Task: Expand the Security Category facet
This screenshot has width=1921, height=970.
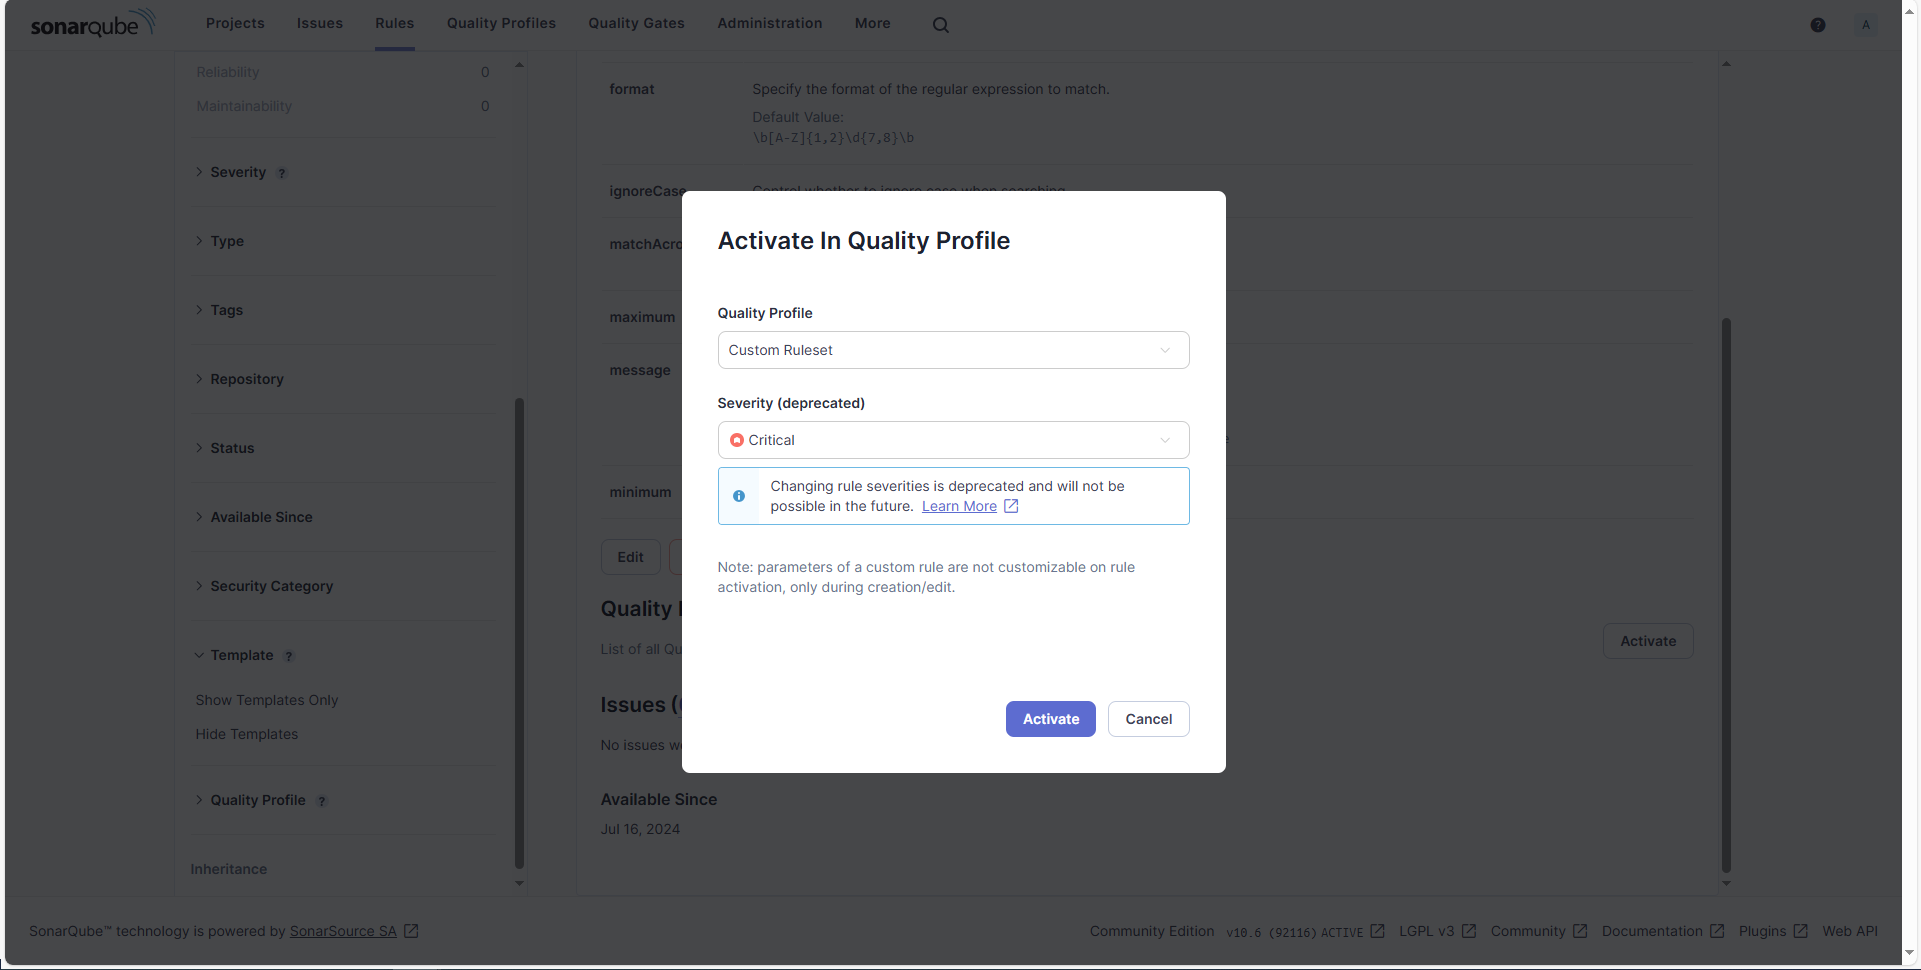Action: (x=271, y=586)
